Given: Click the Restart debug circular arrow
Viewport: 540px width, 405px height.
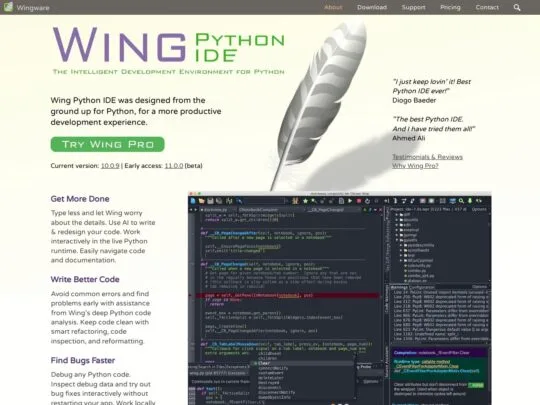Looking at the screenshot, I should (367, 201).
